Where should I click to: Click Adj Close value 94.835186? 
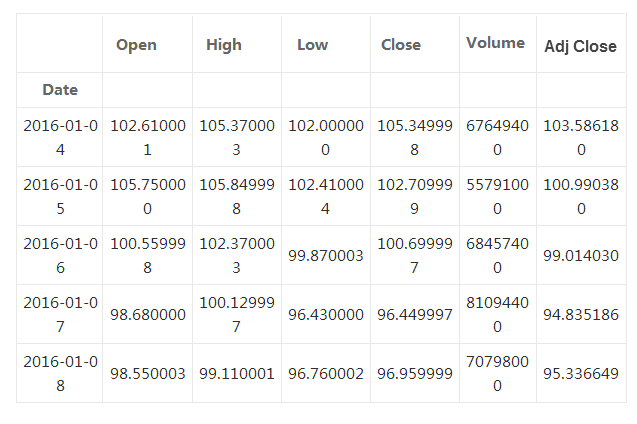coord(580,315)
